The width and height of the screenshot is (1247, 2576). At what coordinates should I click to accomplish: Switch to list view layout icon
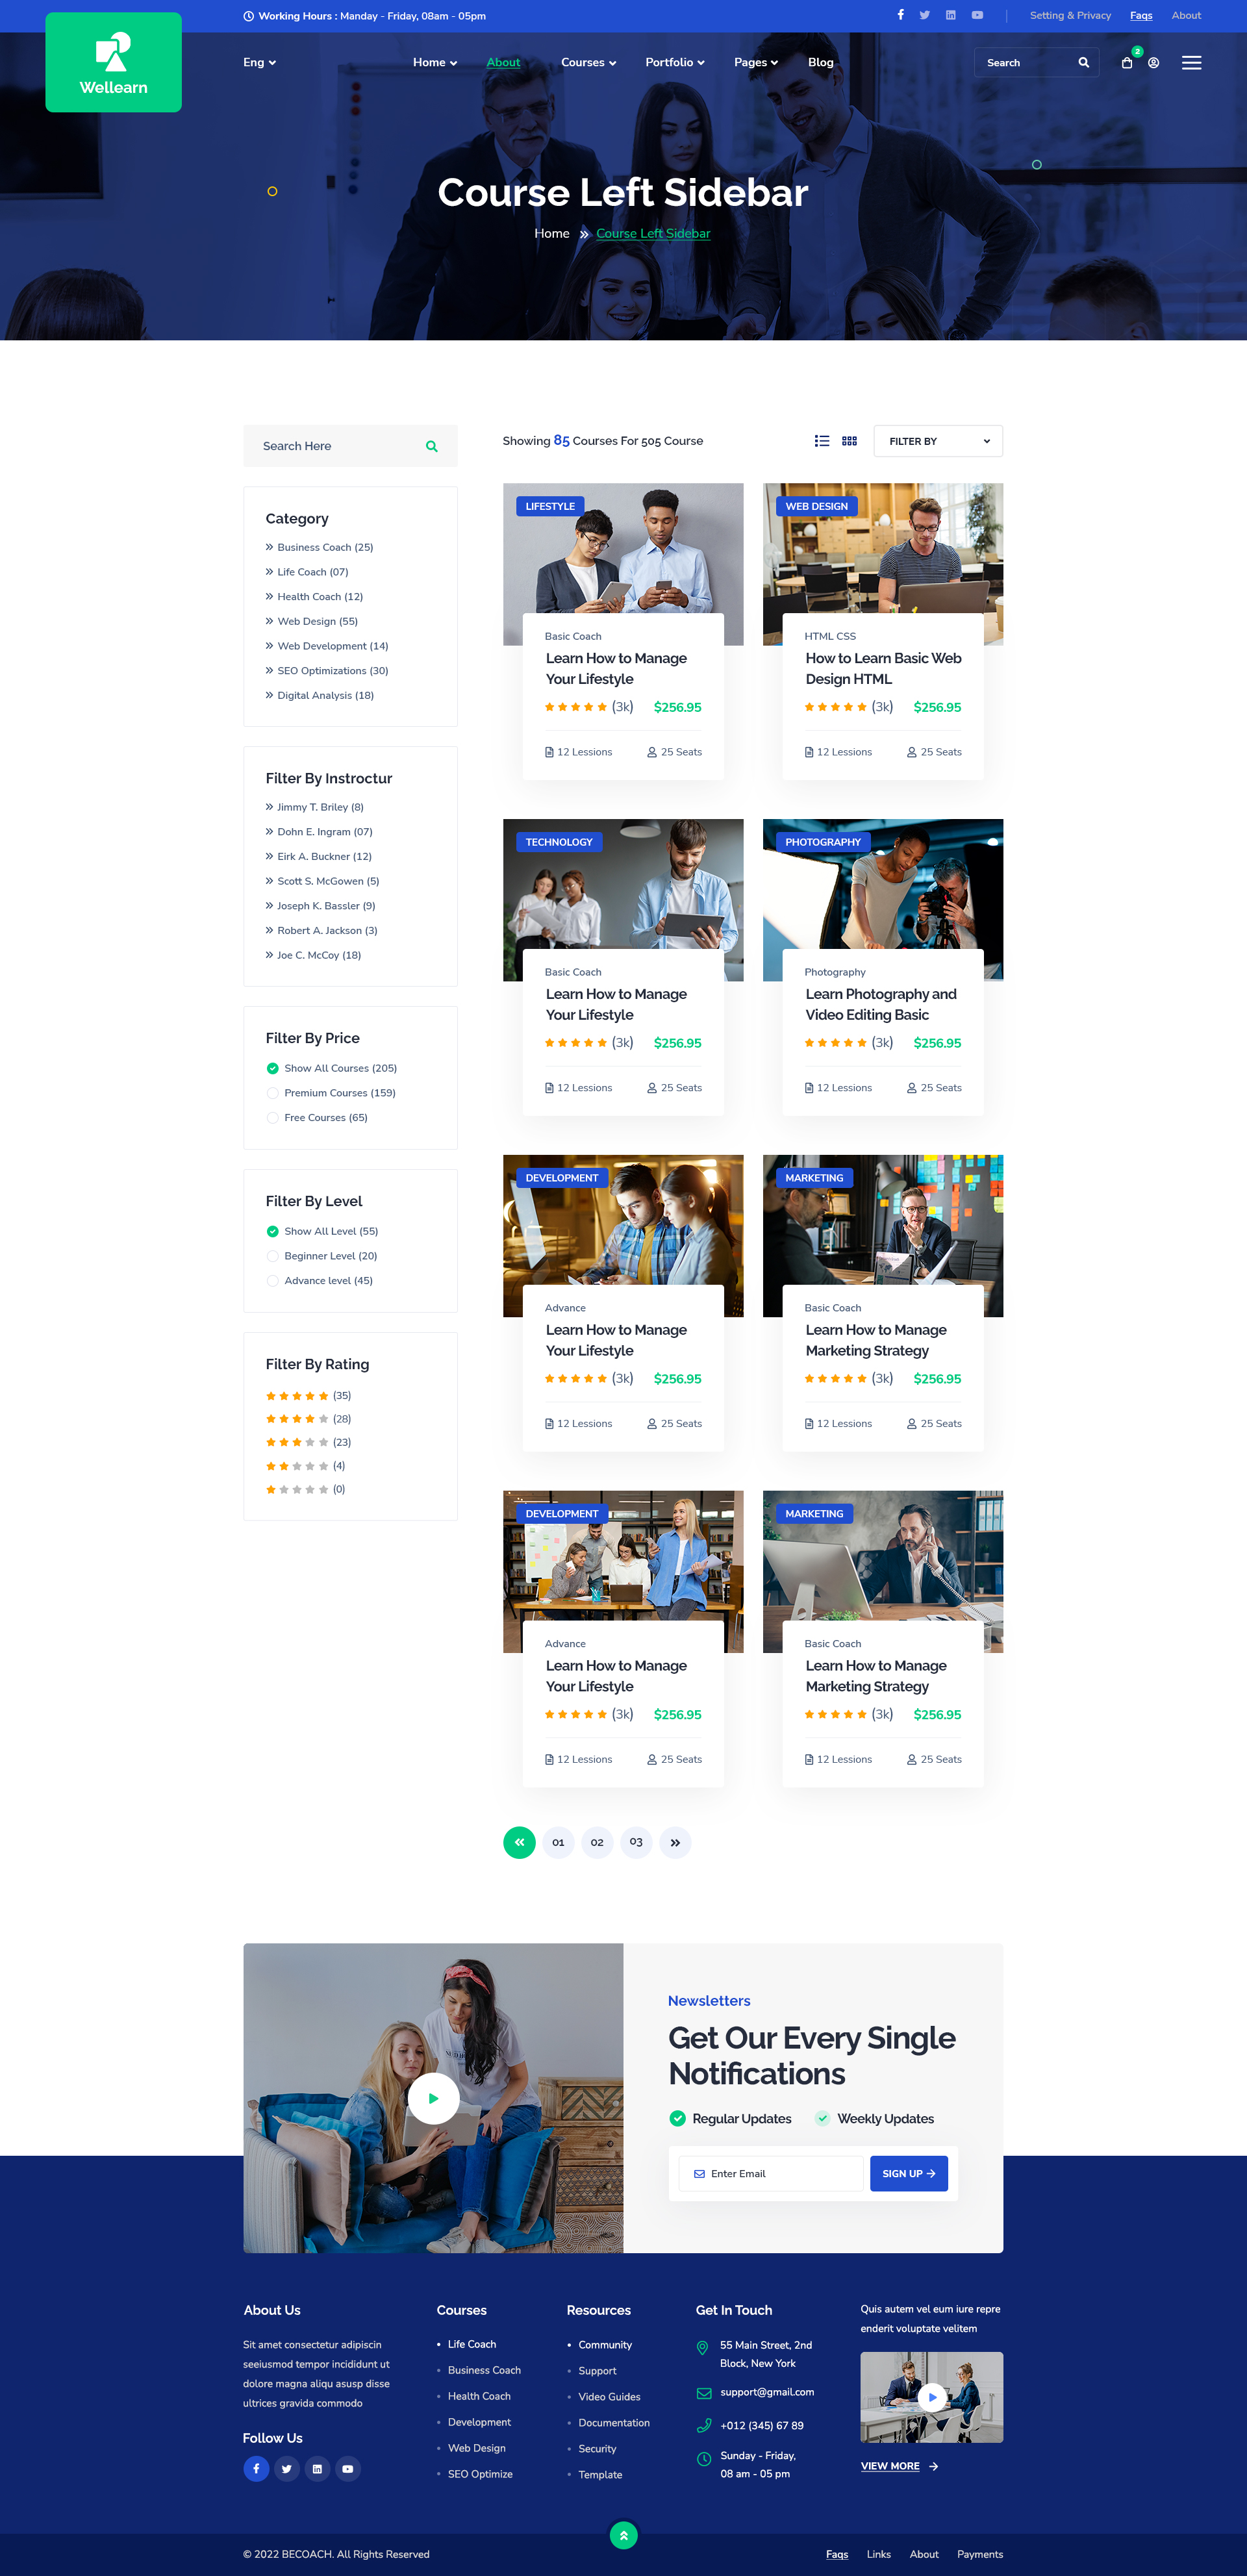coord(822,441)
